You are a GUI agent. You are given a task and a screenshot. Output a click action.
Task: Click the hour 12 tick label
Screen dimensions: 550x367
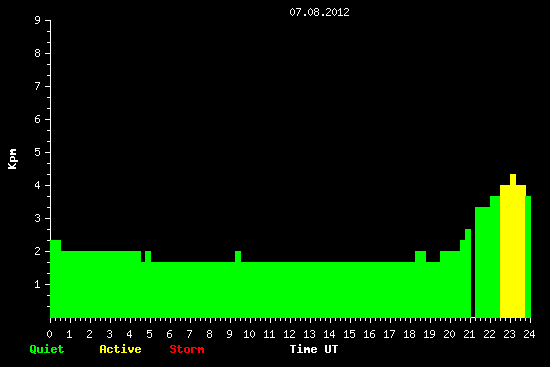[289, 334]
